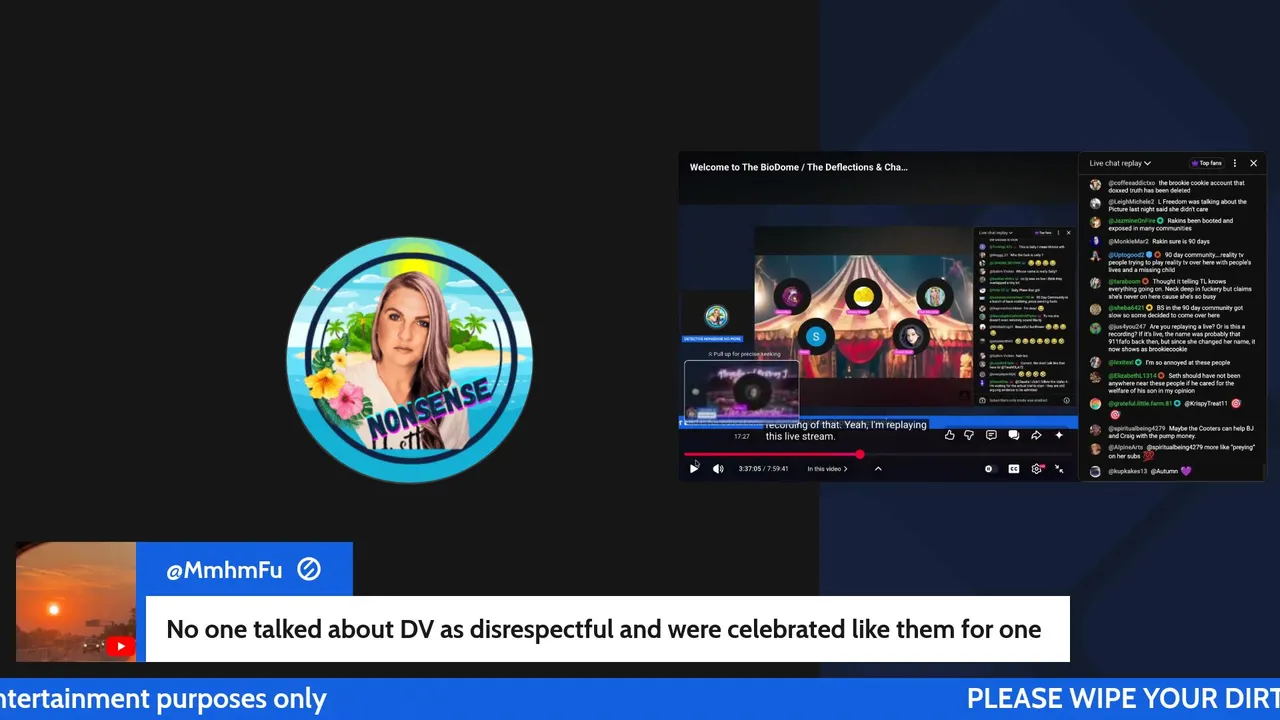Expand the 'In this video' chapters link
Viewport: 1280px width, 720px height.
[827, 468]
